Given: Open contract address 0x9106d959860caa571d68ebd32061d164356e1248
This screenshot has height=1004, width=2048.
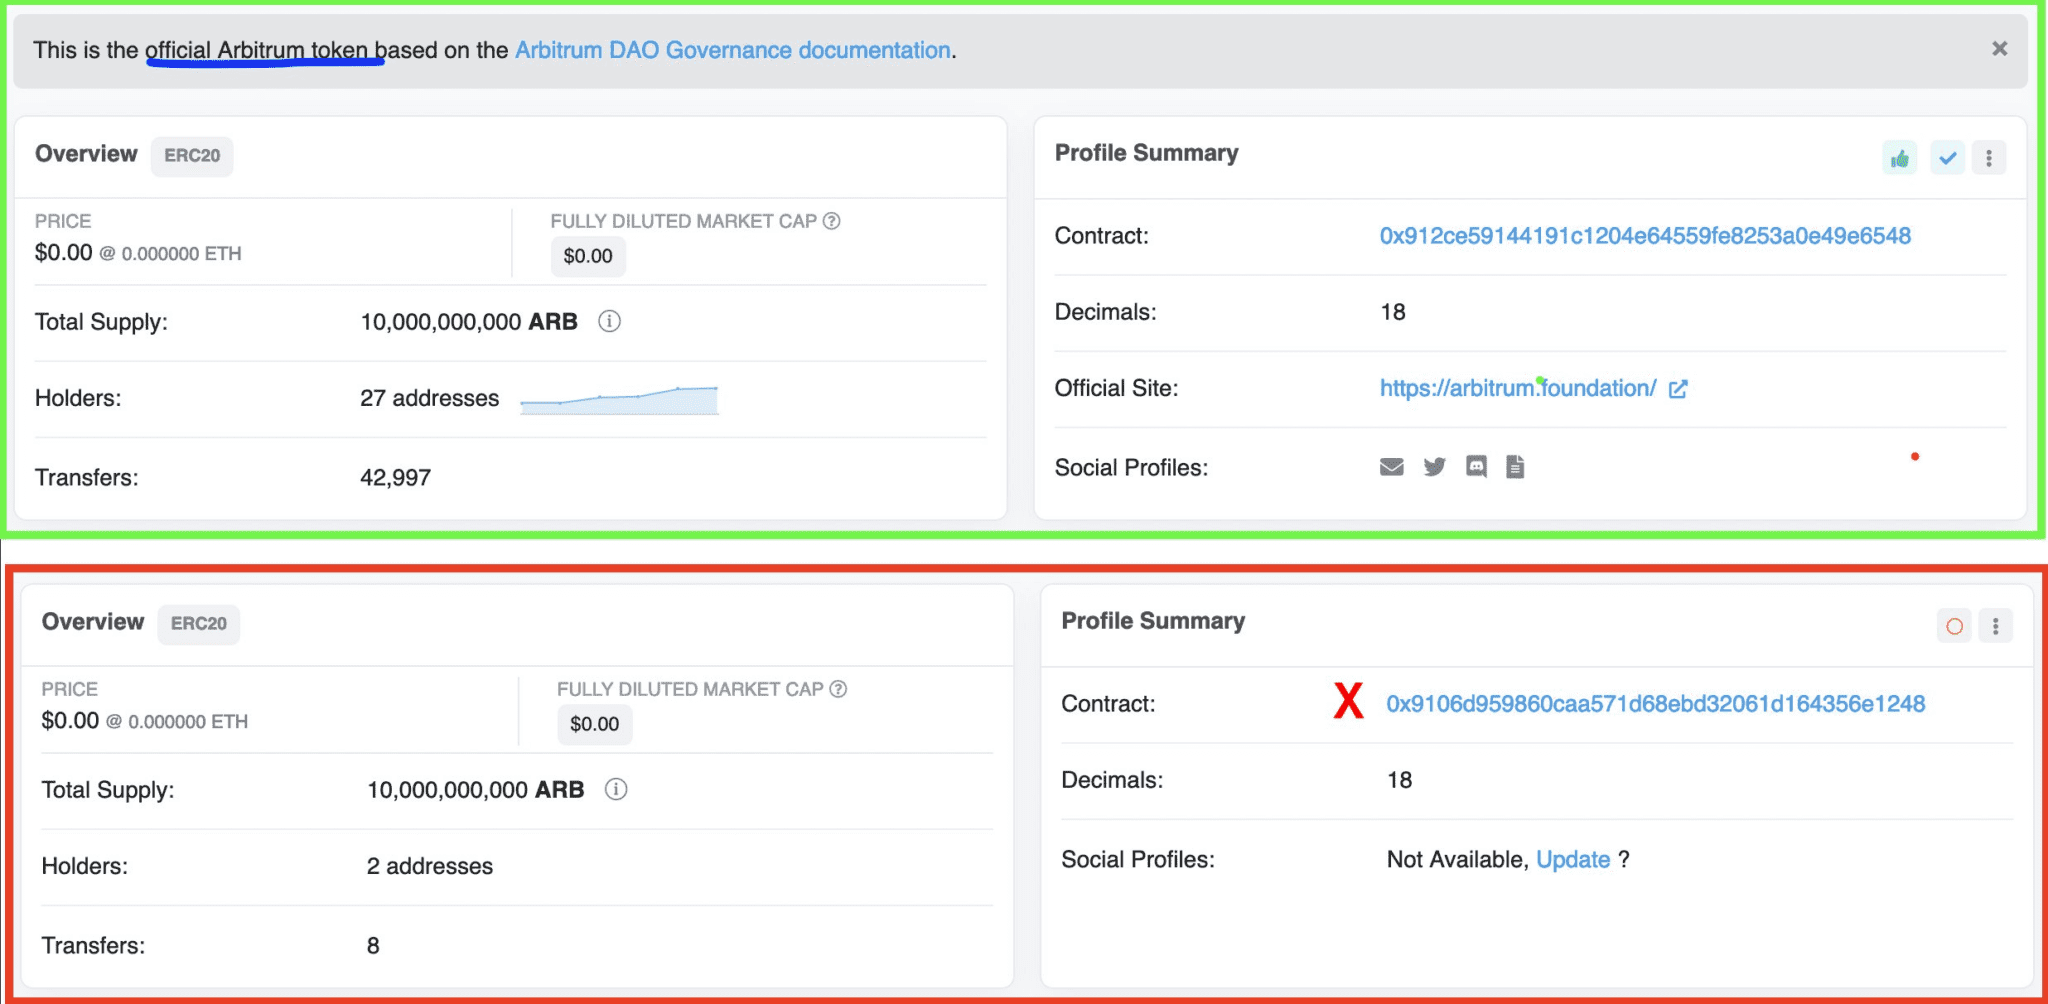Looking at the screenshot, I should coord(1656,704).
